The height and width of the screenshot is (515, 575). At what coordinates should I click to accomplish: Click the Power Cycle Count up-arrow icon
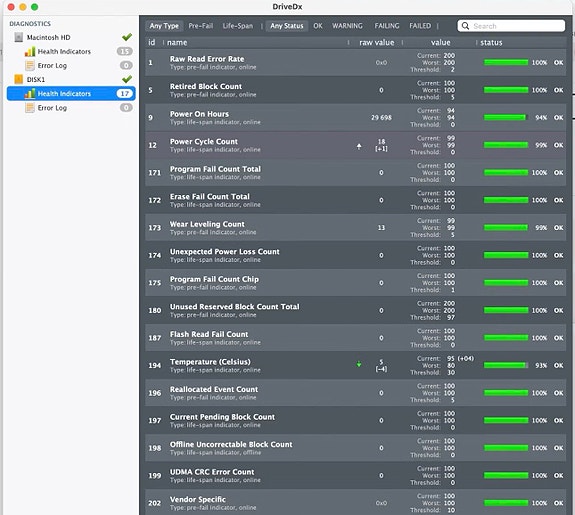[359, 146]
